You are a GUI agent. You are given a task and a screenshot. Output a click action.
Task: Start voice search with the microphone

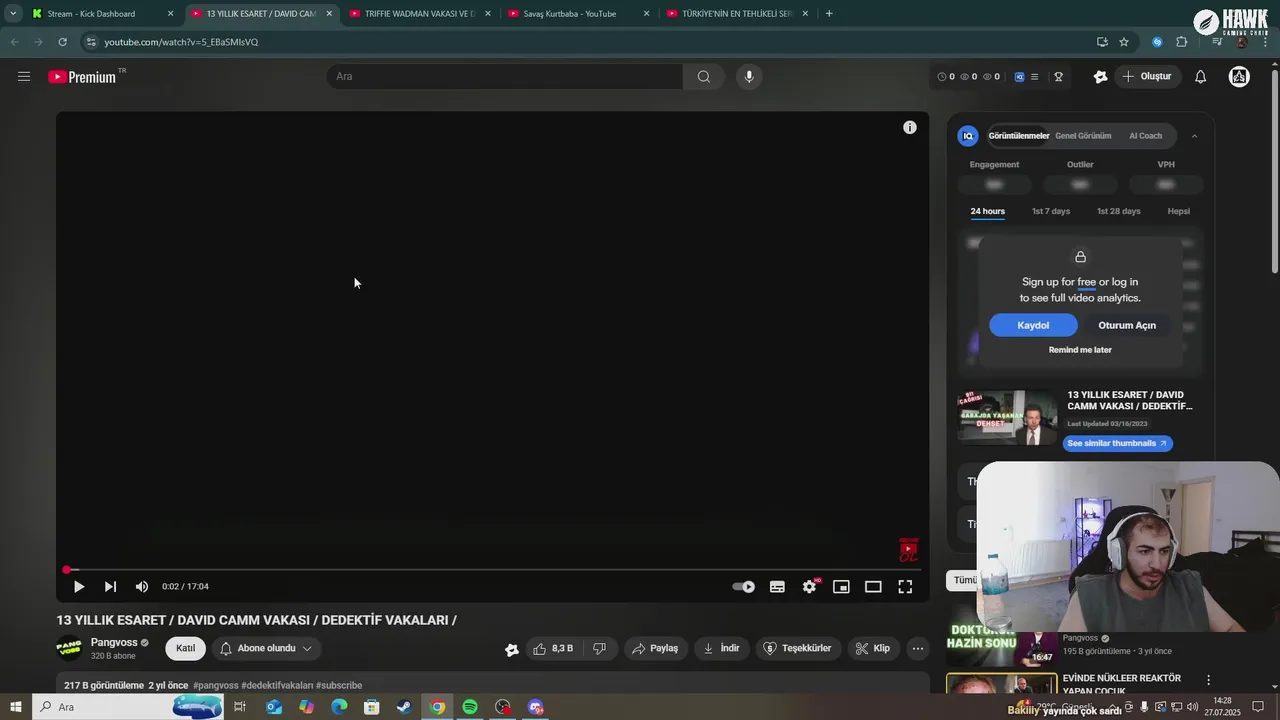point(749,77)
